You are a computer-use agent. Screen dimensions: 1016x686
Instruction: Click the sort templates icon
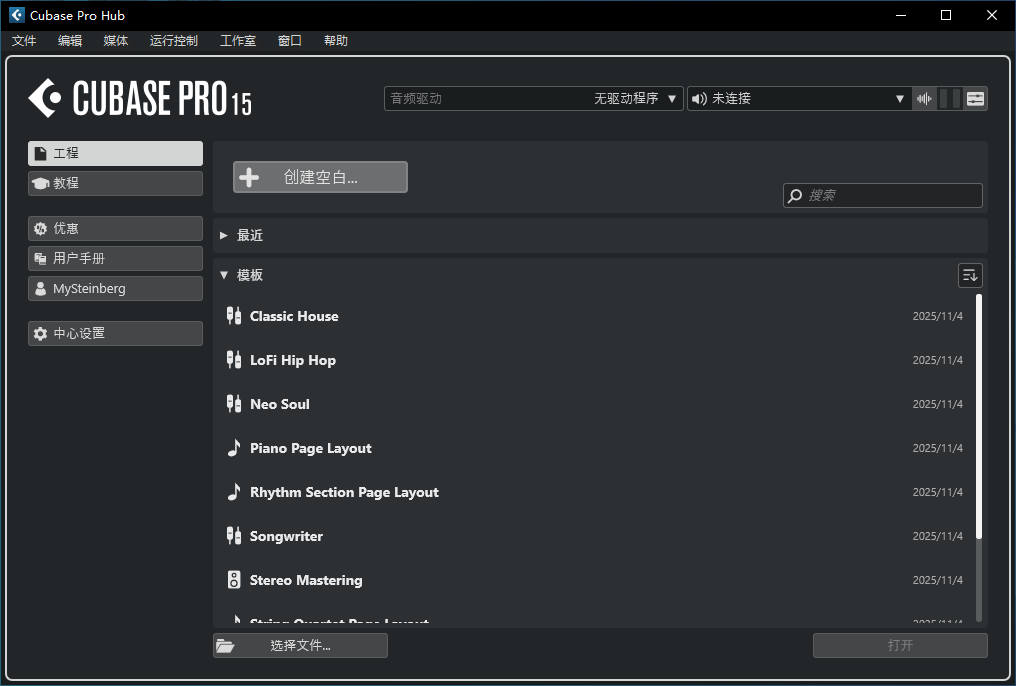pos(970,275)
